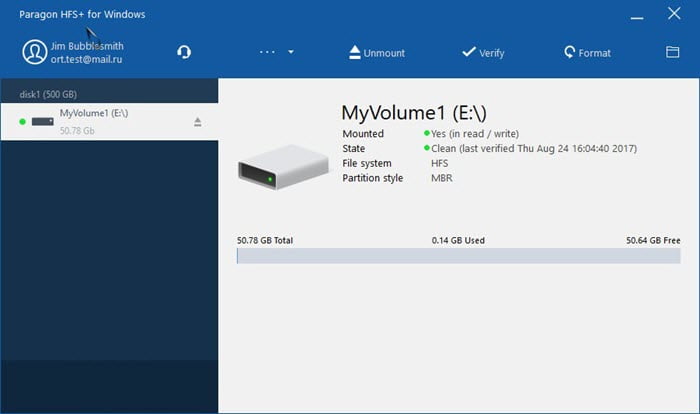Click the 50.78 Gb size in sidebar

pos(77,130)
